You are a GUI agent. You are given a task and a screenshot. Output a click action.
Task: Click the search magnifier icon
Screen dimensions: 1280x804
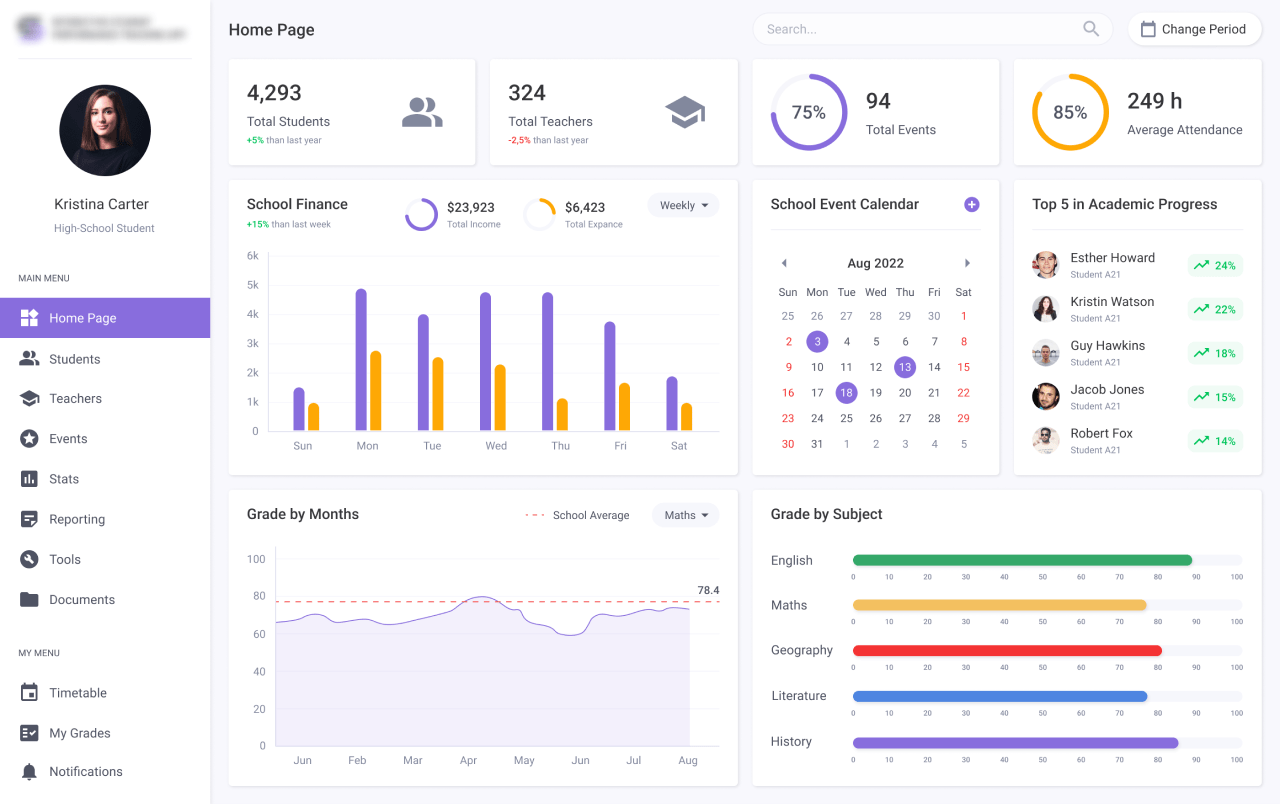coord(1090,29)
